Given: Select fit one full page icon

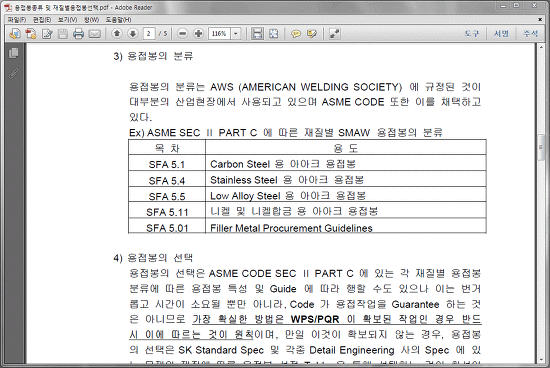Looking at the screenshot, I should tap(274, 34).
